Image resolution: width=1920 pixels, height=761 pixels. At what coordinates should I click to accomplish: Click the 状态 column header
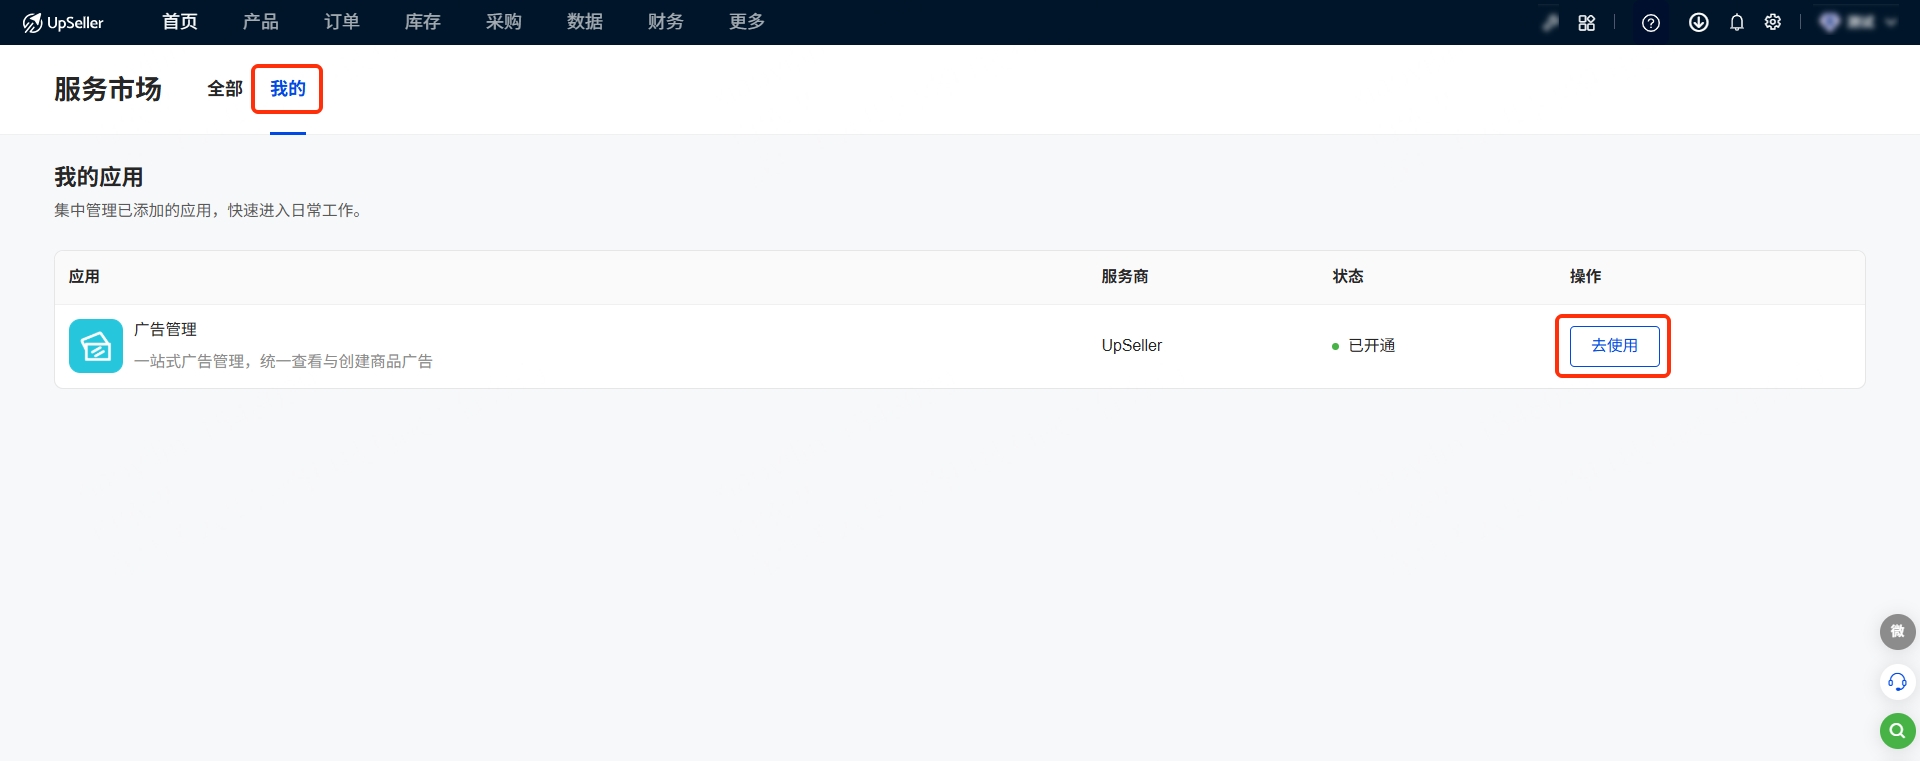(1348, 276)
